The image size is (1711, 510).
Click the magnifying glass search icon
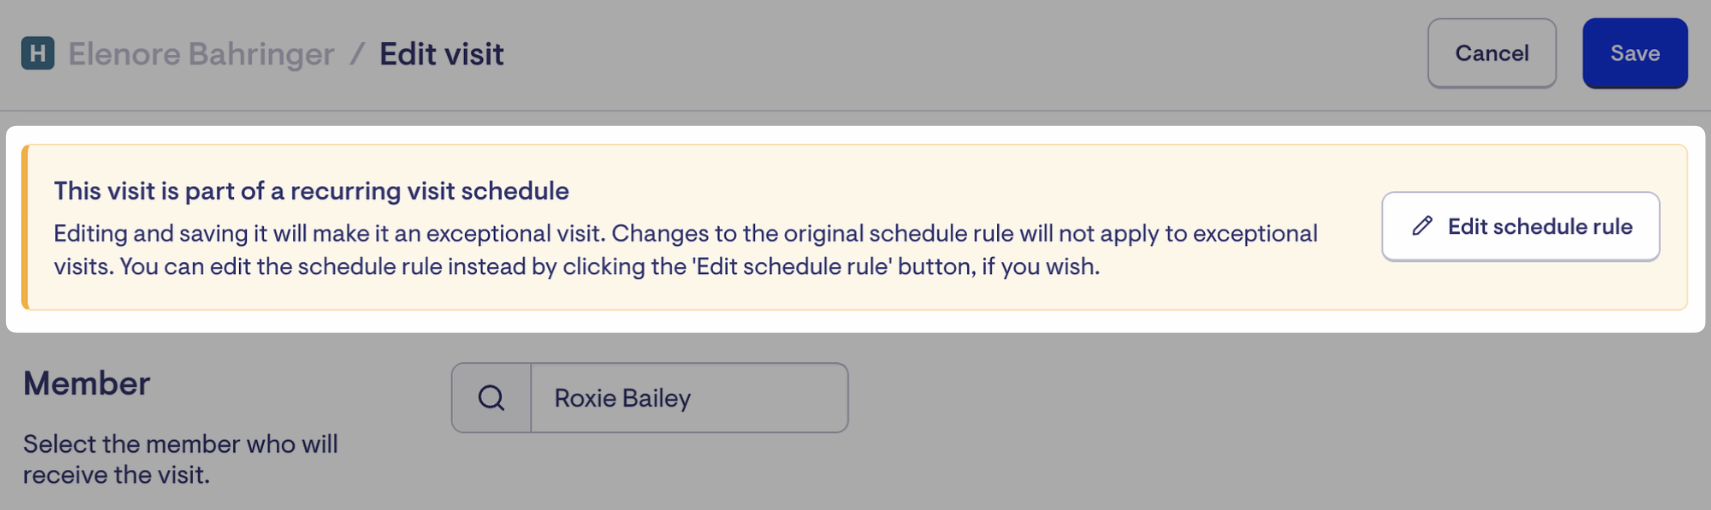coord(491,398)
